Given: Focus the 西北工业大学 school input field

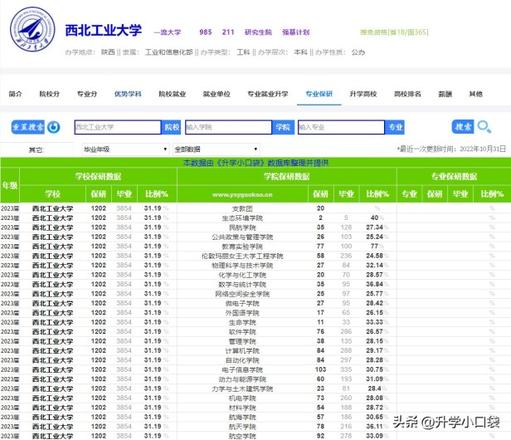Looking at the screenshot, I should (118, 127).
